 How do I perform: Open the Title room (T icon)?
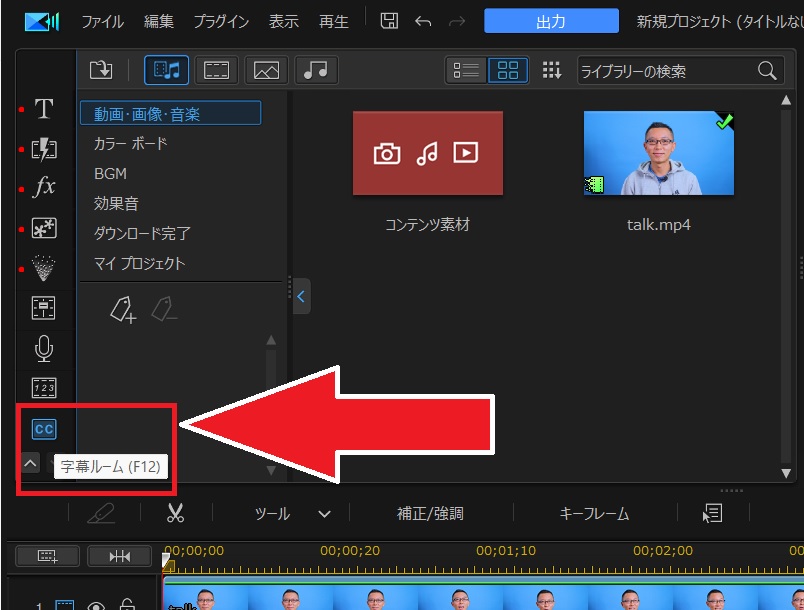(x=44, y=109)
